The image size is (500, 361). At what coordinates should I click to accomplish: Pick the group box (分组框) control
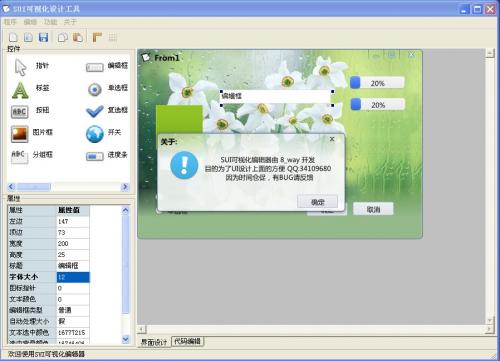[x=19, y=156]
